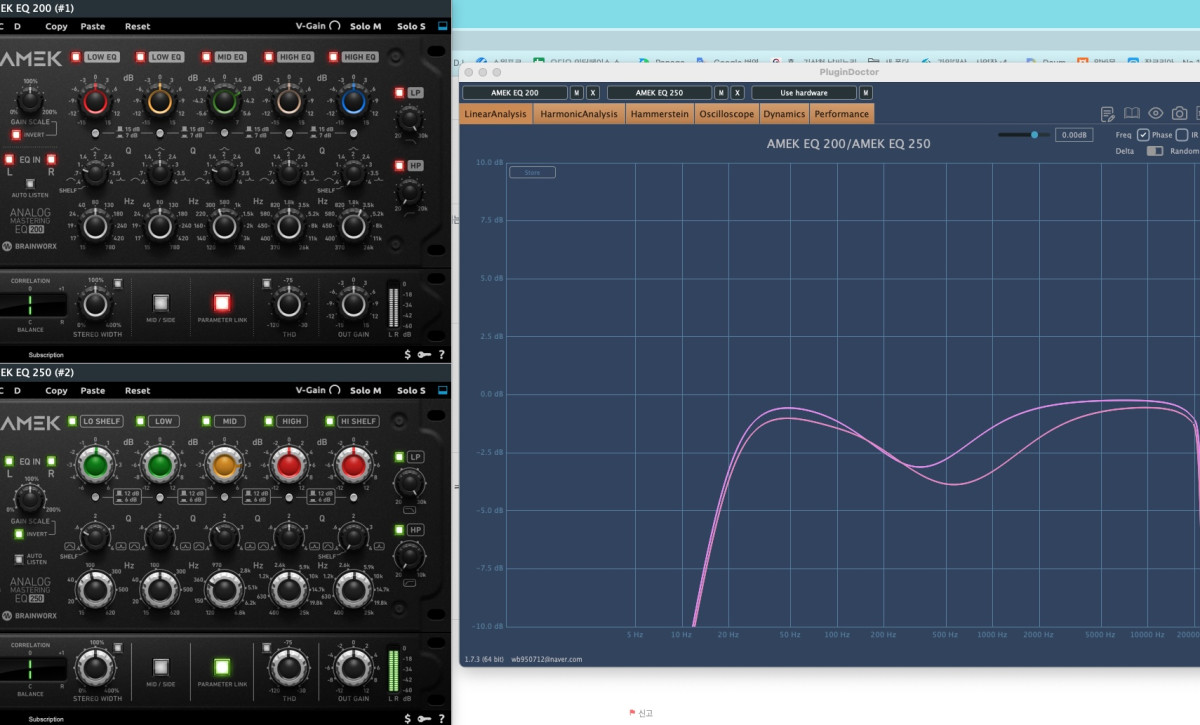The height and width of the screenshot is (725, 1200).
Task: Click the HP filter frequency knob in EQ 200
Action: tap(408, 192)
